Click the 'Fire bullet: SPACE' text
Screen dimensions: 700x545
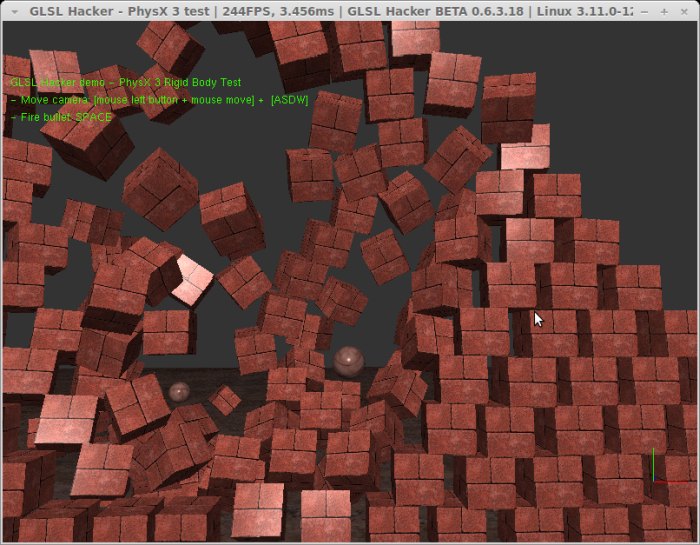pyautogui.click(x=61, y=117)
